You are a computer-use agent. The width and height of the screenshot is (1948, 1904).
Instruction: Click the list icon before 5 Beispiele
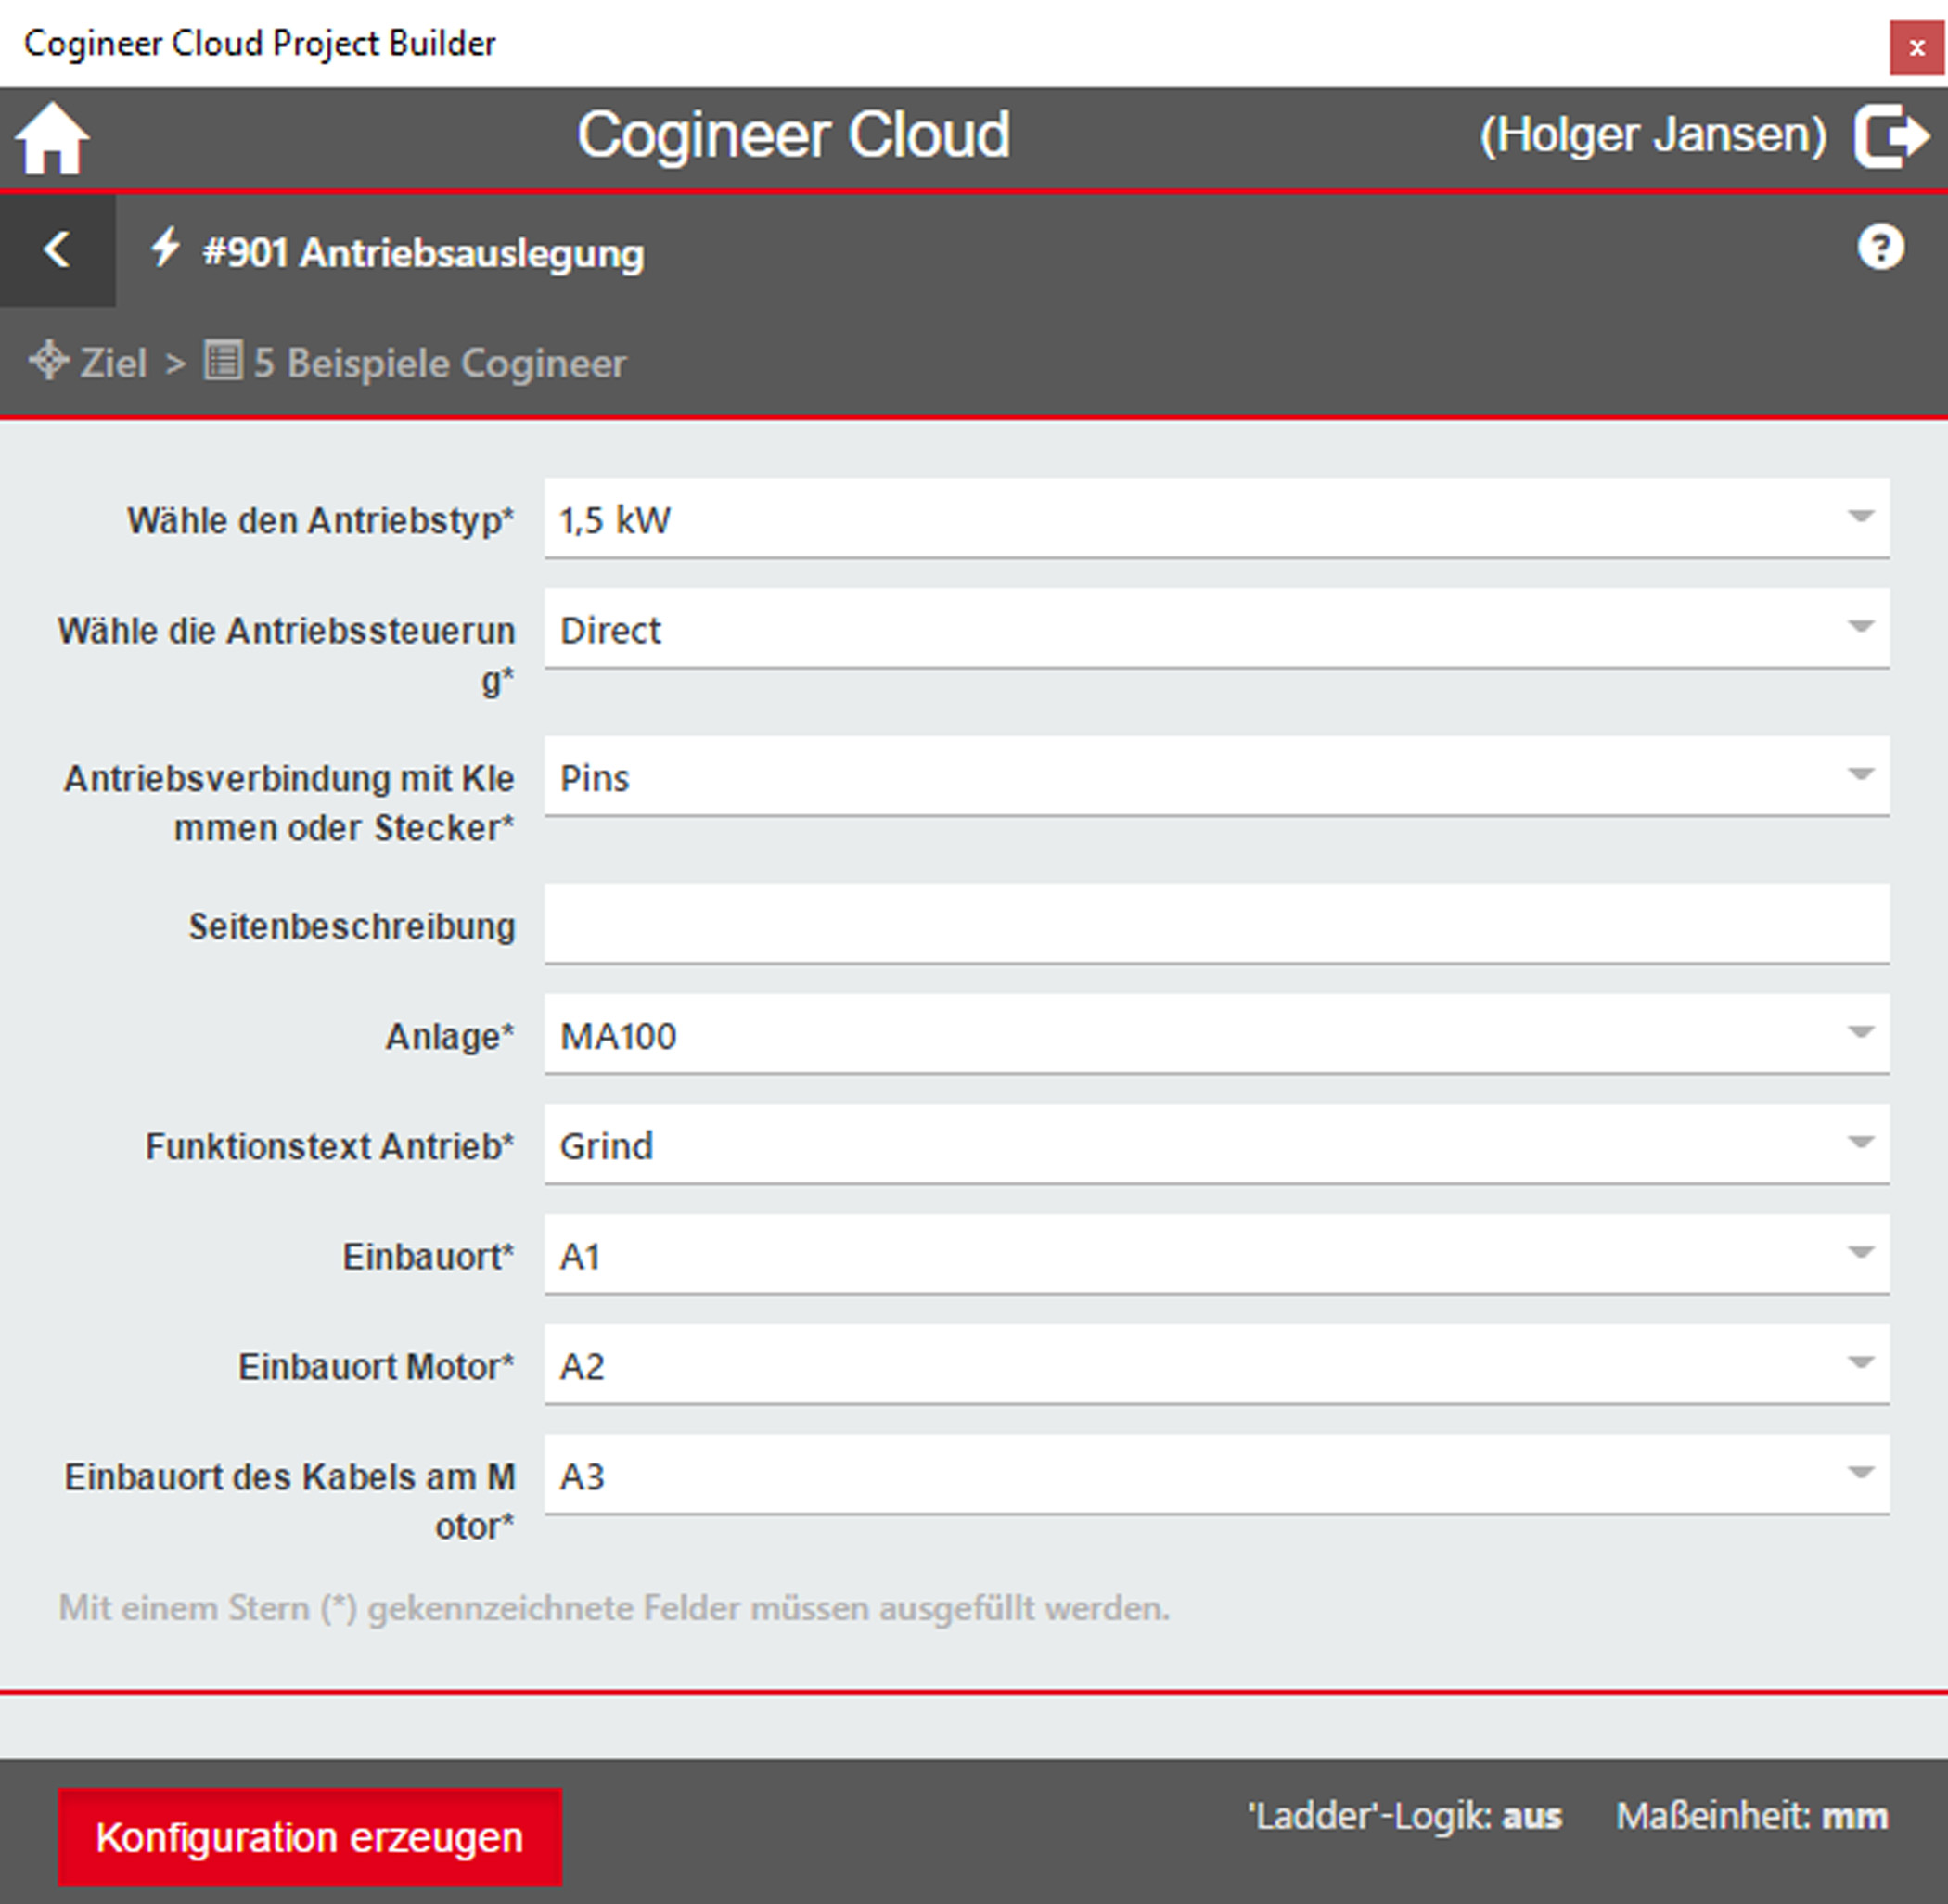coord(222,360)
